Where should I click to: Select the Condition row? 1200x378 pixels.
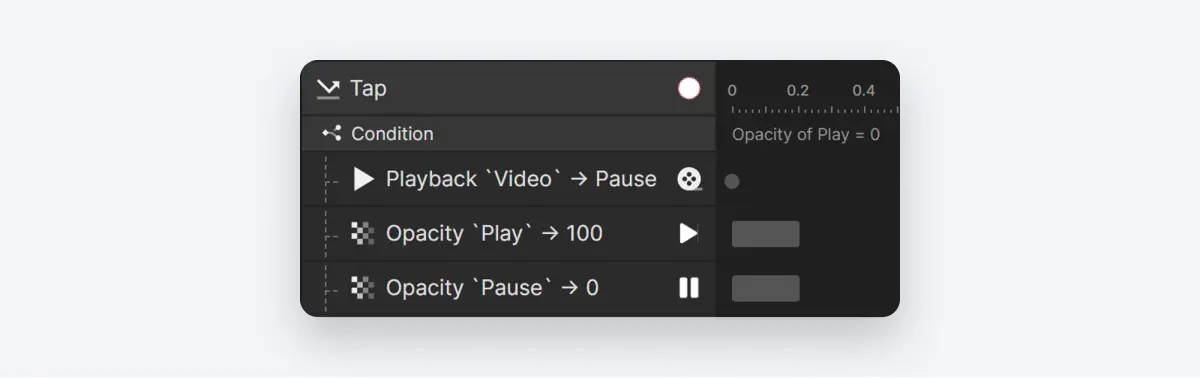pos(508,133)
